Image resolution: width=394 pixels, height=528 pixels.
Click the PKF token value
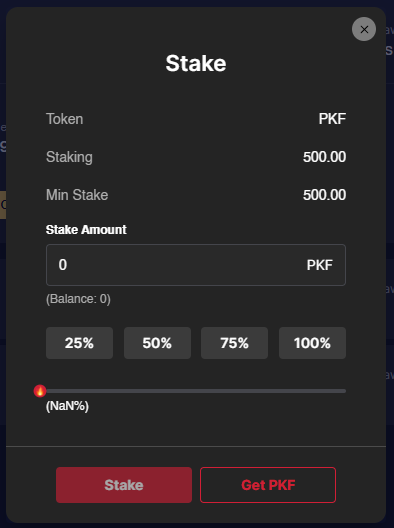[x=332, y=119]
